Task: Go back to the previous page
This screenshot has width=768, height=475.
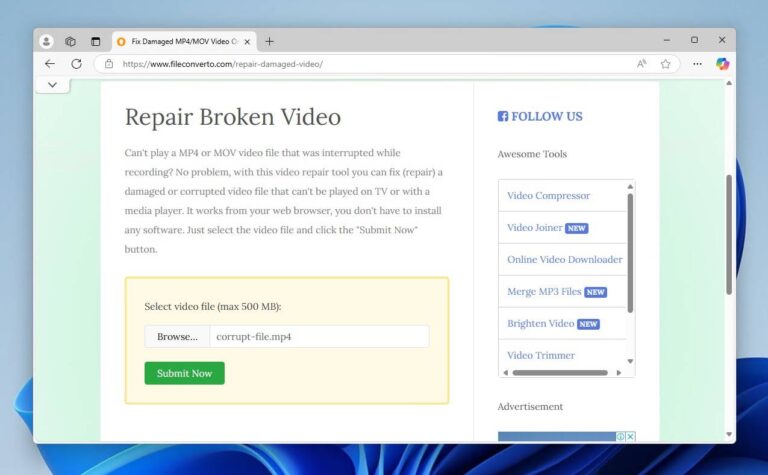Action: click(x=50, y=64)
